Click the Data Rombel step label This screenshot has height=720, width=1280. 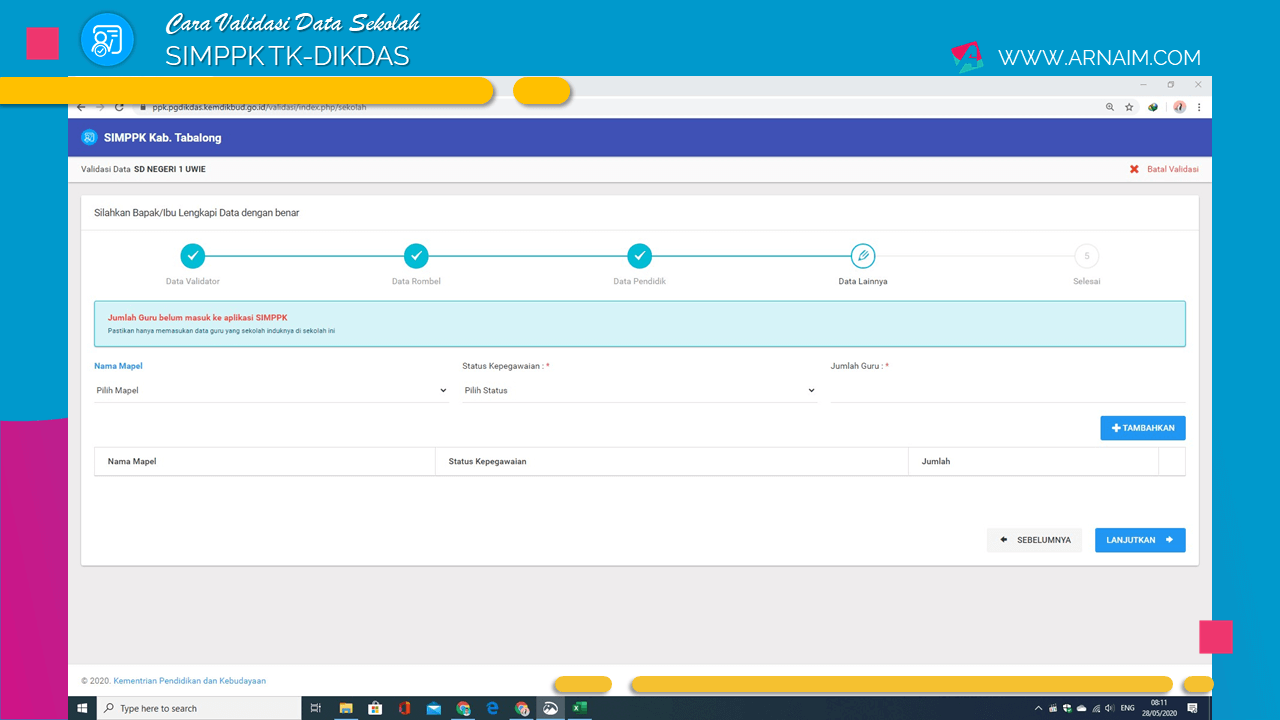click(416, 282)
